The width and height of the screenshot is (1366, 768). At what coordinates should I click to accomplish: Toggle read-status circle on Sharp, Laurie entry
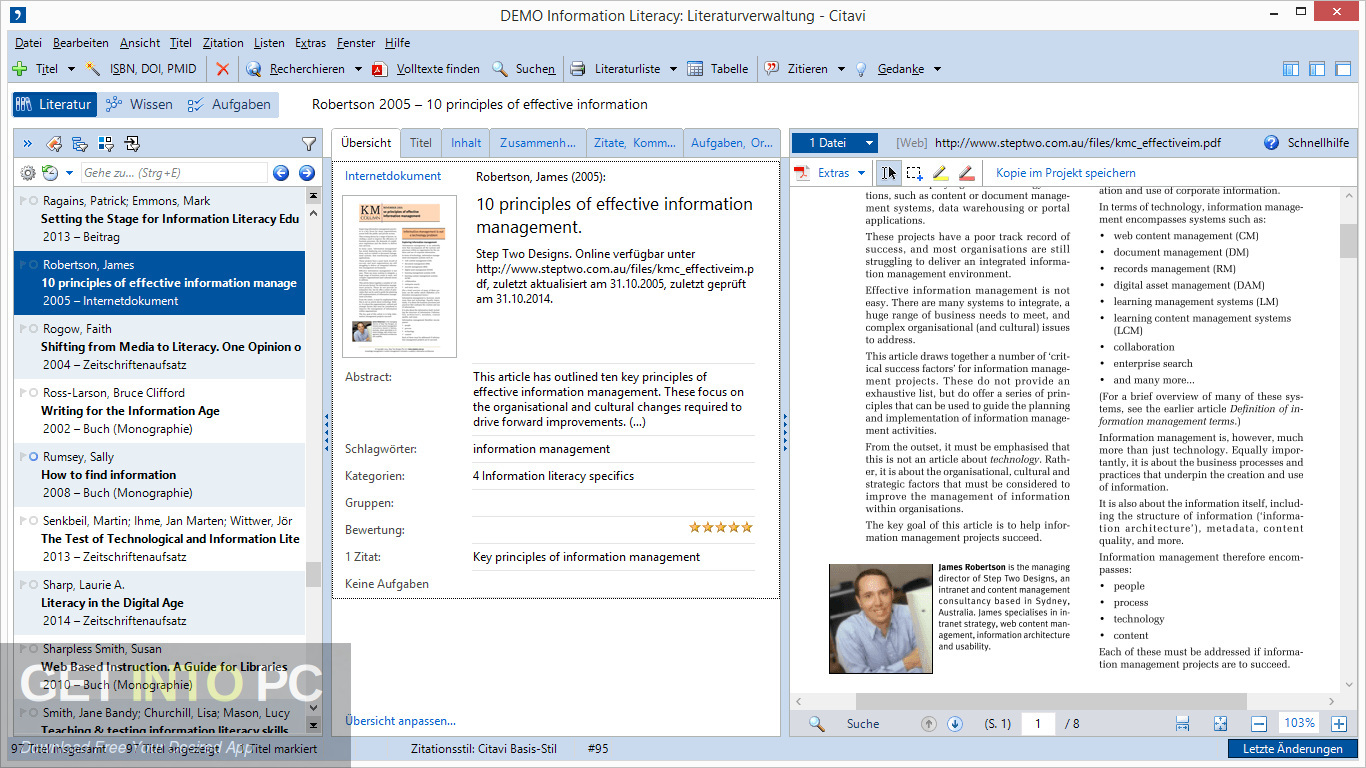pyautogui.click(x=34, y=585)
